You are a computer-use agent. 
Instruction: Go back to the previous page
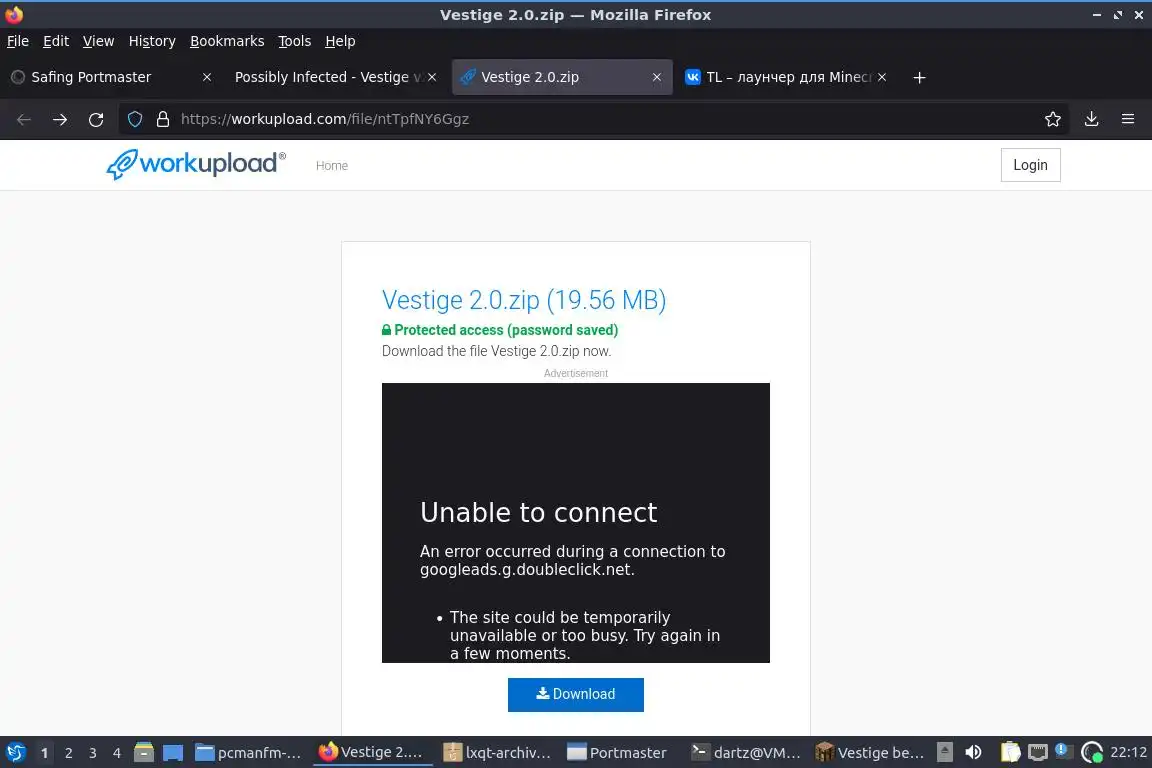(24, 119)
